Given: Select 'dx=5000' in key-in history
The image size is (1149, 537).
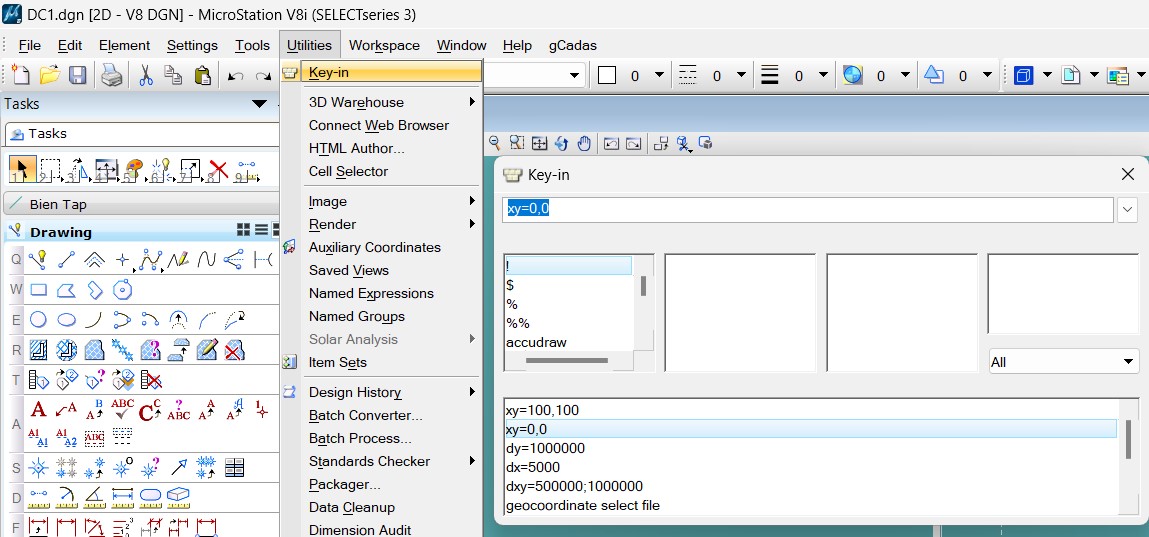Looking at the screenshot, I should [533, 467].
